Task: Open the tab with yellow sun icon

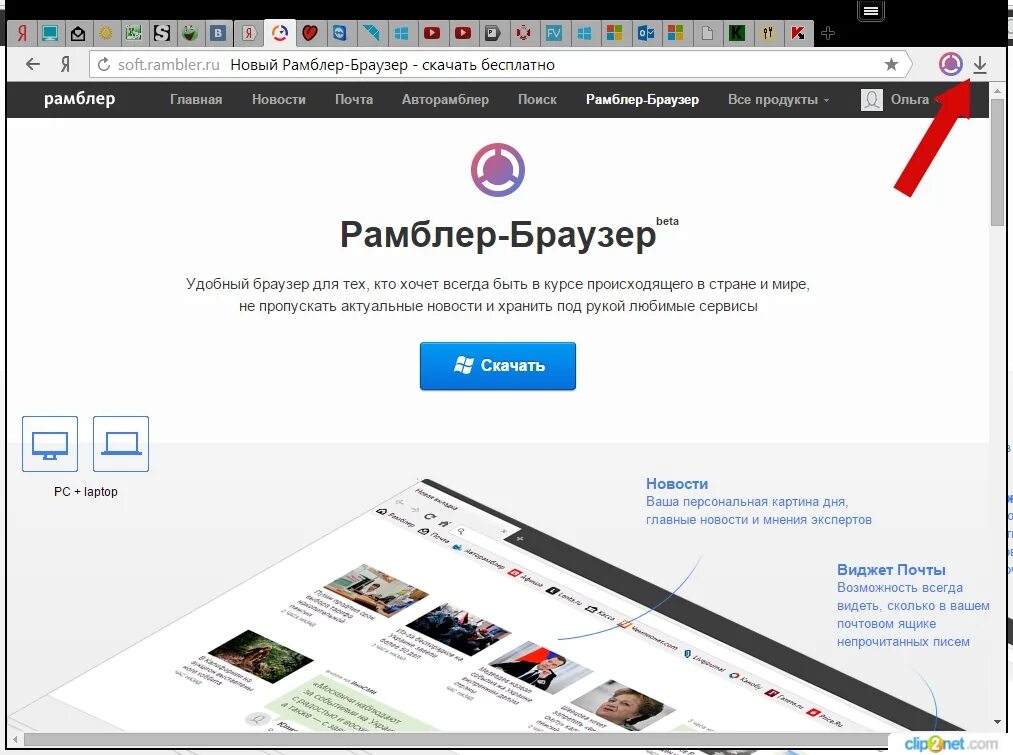Action: click(x=106, y=33)
